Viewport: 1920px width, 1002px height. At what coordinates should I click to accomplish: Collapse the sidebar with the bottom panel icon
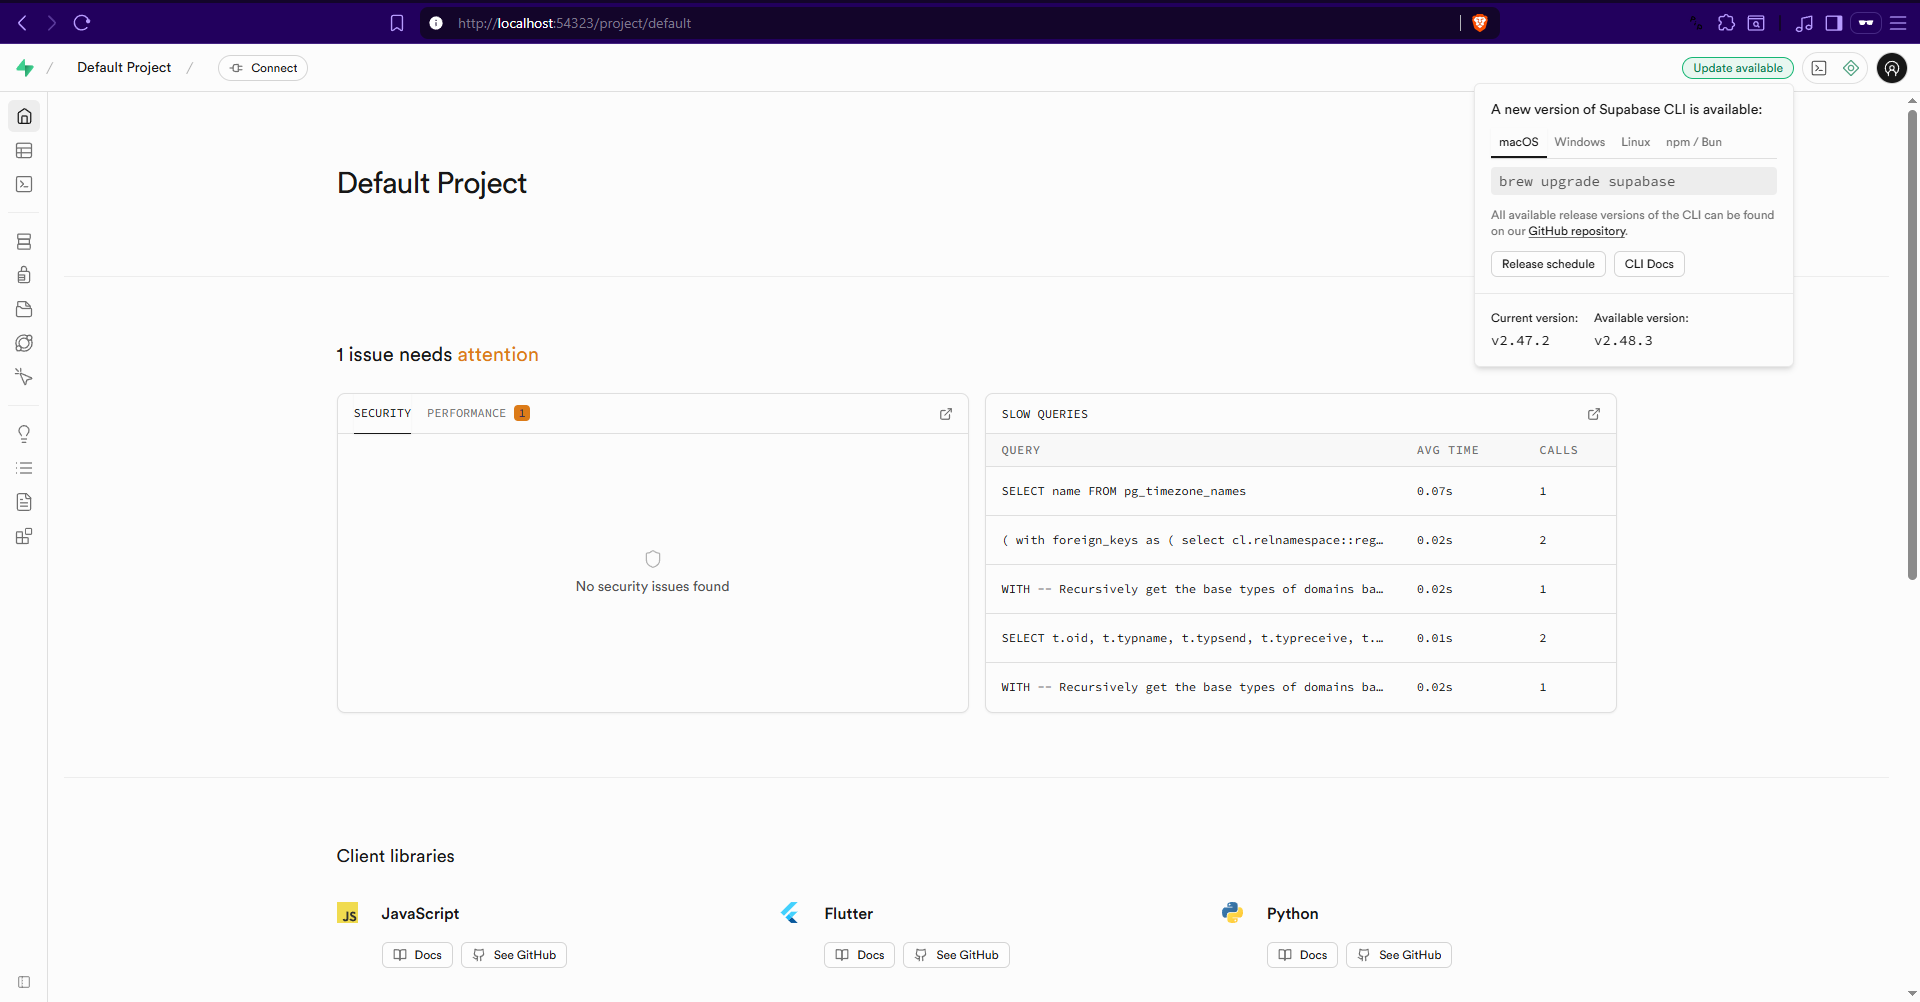[24, 982]
